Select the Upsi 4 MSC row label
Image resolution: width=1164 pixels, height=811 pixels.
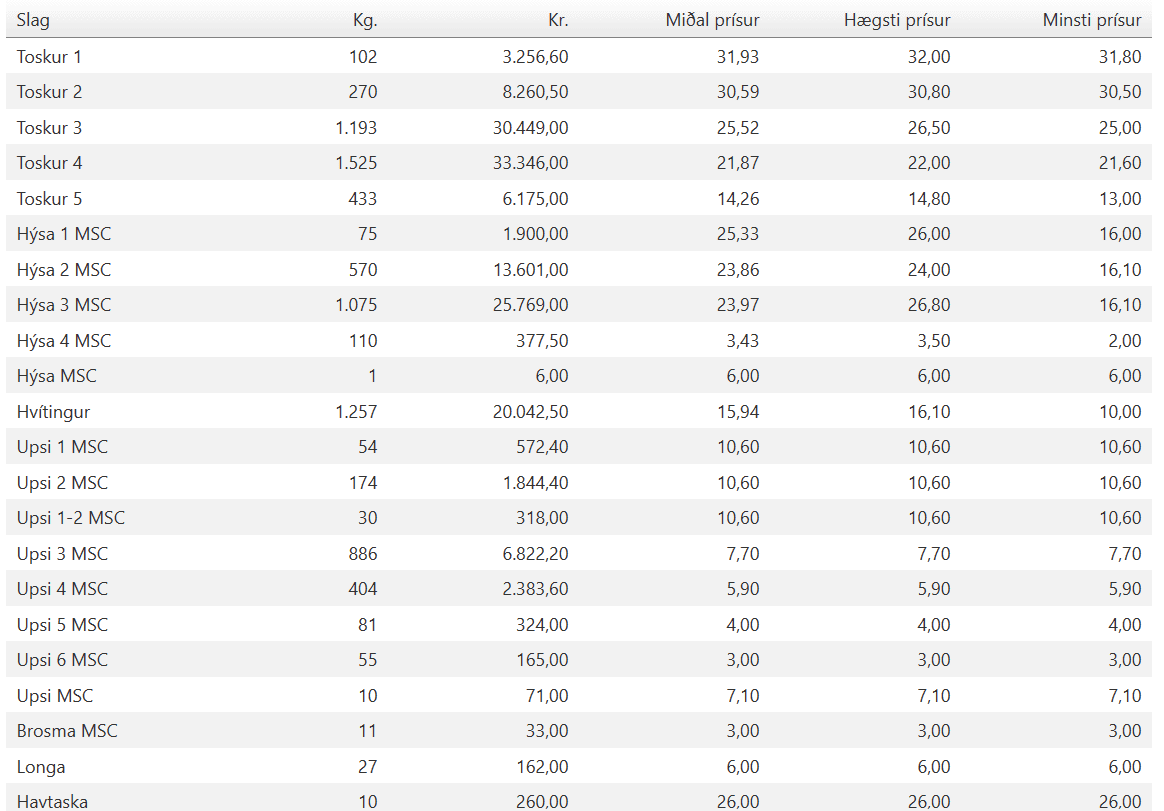pyautogui.click(x=62, y=589)
